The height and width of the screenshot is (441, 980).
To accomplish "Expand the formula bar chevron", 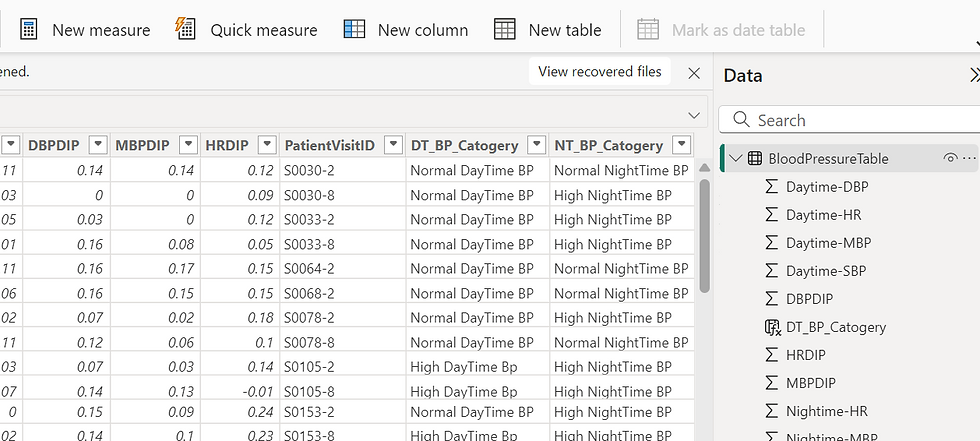I will [x=694, y=116].
